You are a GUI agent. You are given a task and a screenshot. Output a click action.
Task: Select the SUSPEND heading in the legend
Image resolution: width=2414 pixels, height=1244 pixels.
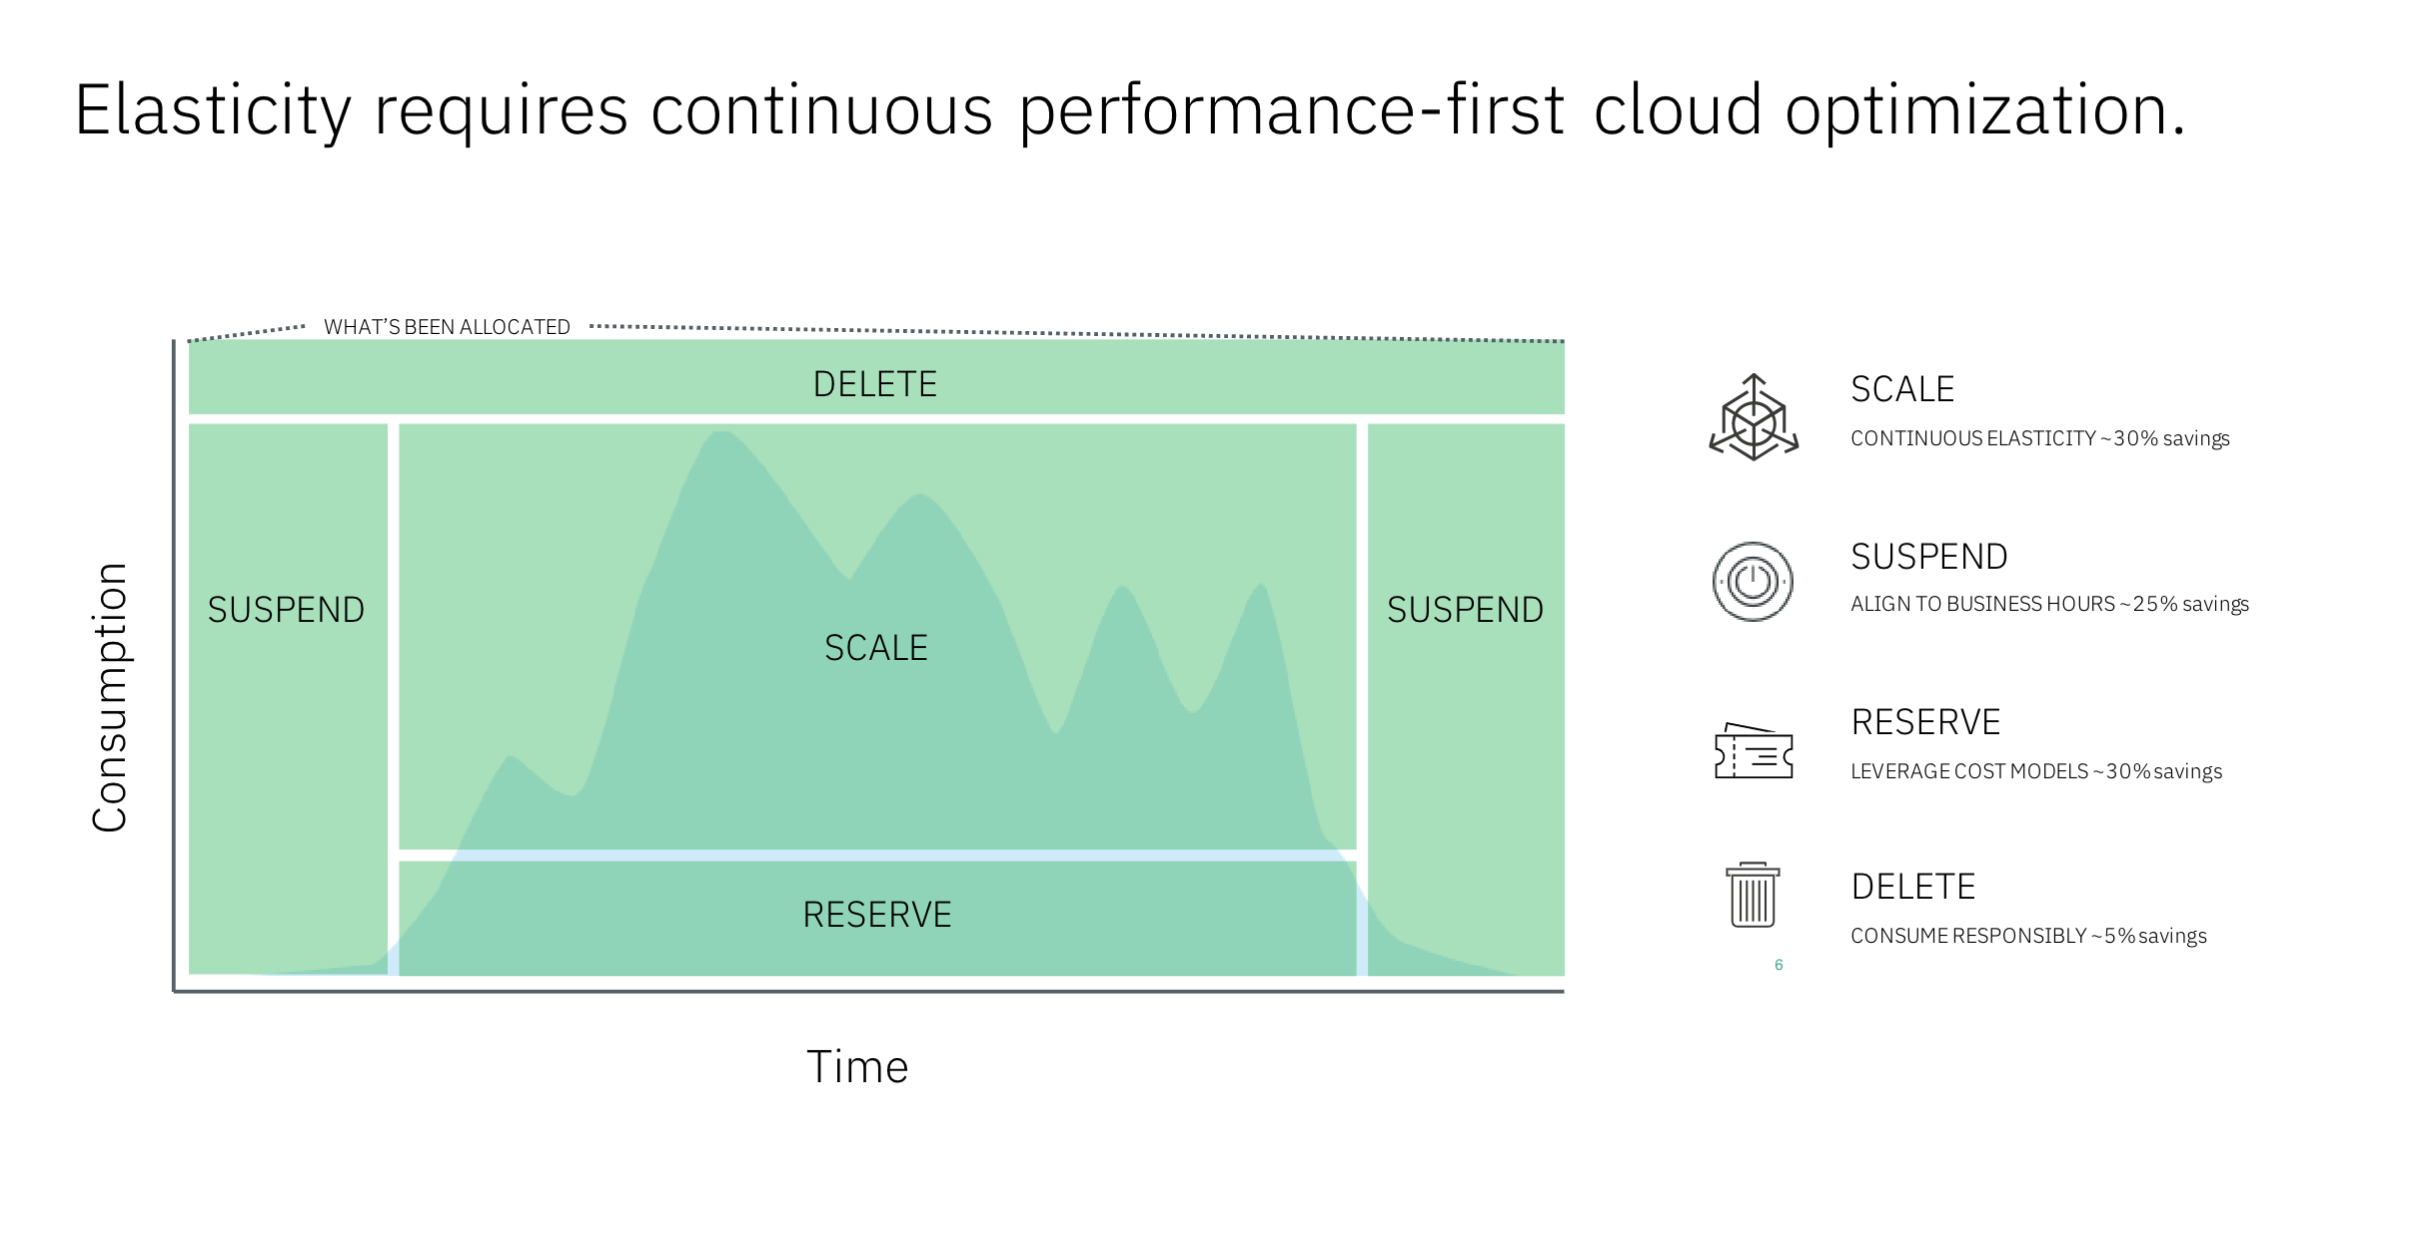point(1928,557)
